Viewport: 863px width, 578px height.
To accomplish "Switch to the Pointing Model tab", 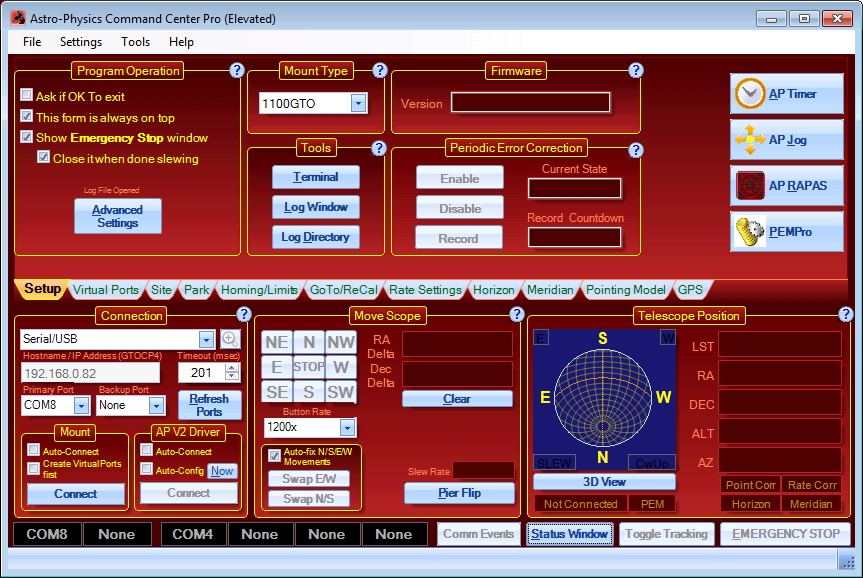I will pos(626,290).
